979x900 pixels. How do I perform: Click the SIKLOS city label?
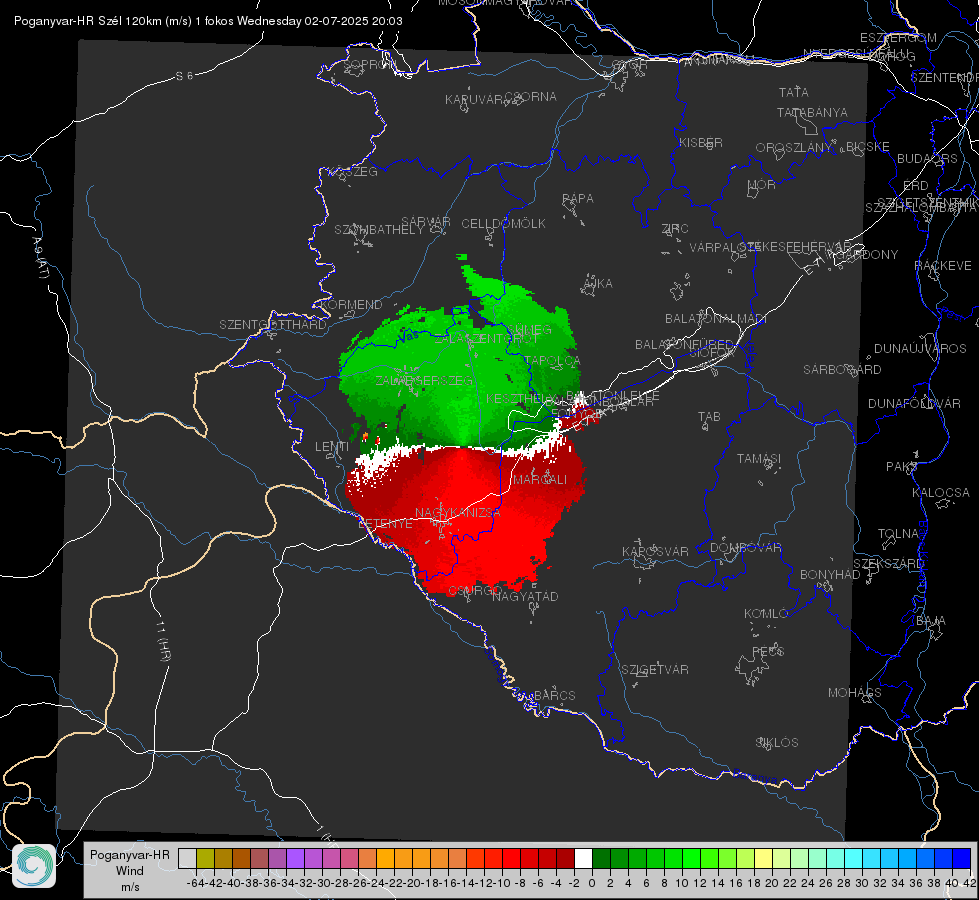777,743
